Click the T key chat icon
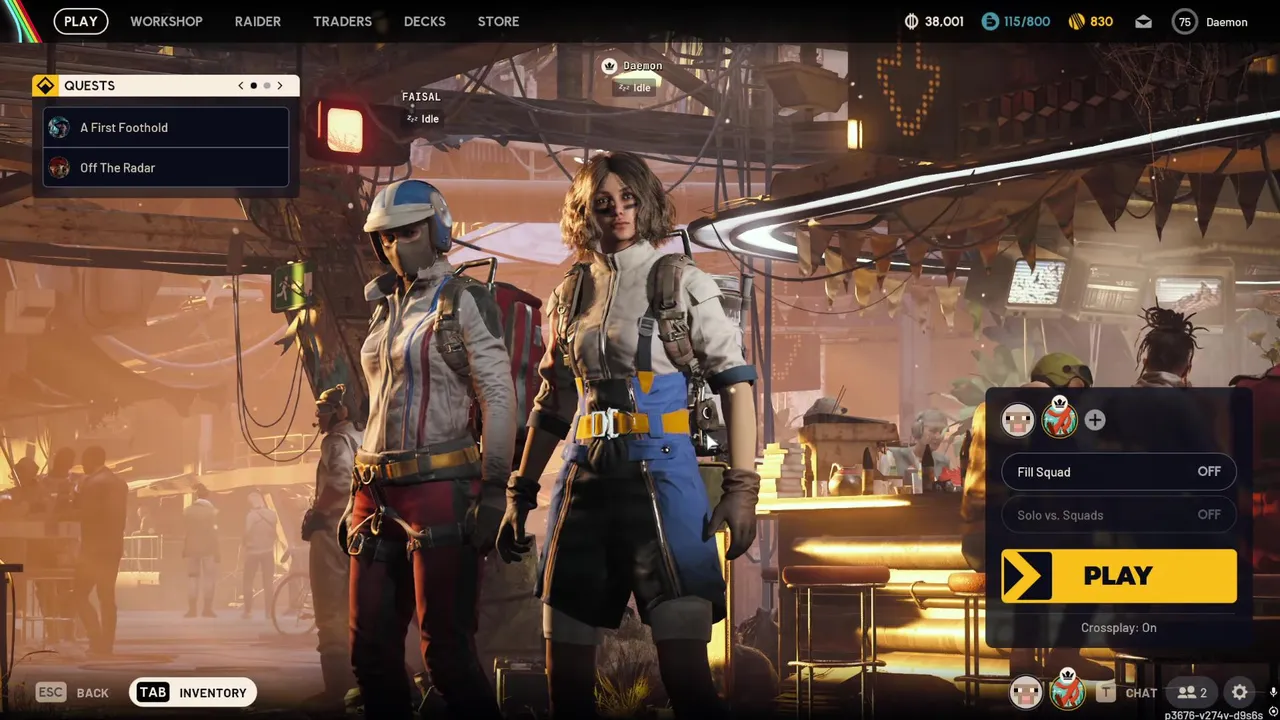Image resolution: width=1280 pixels, height=720 pixels. click(x=1105, y=692)
